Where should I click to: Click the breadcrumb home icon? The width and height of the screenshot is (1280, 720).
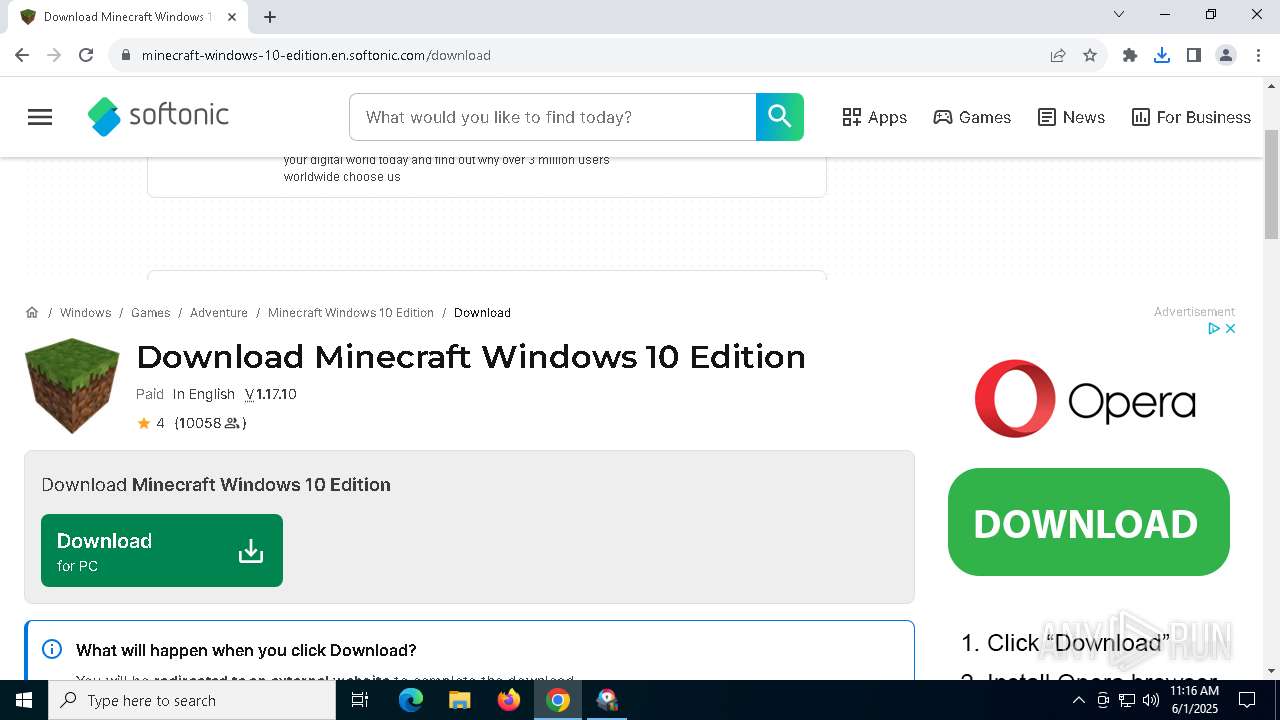click(x=32, y=313)
